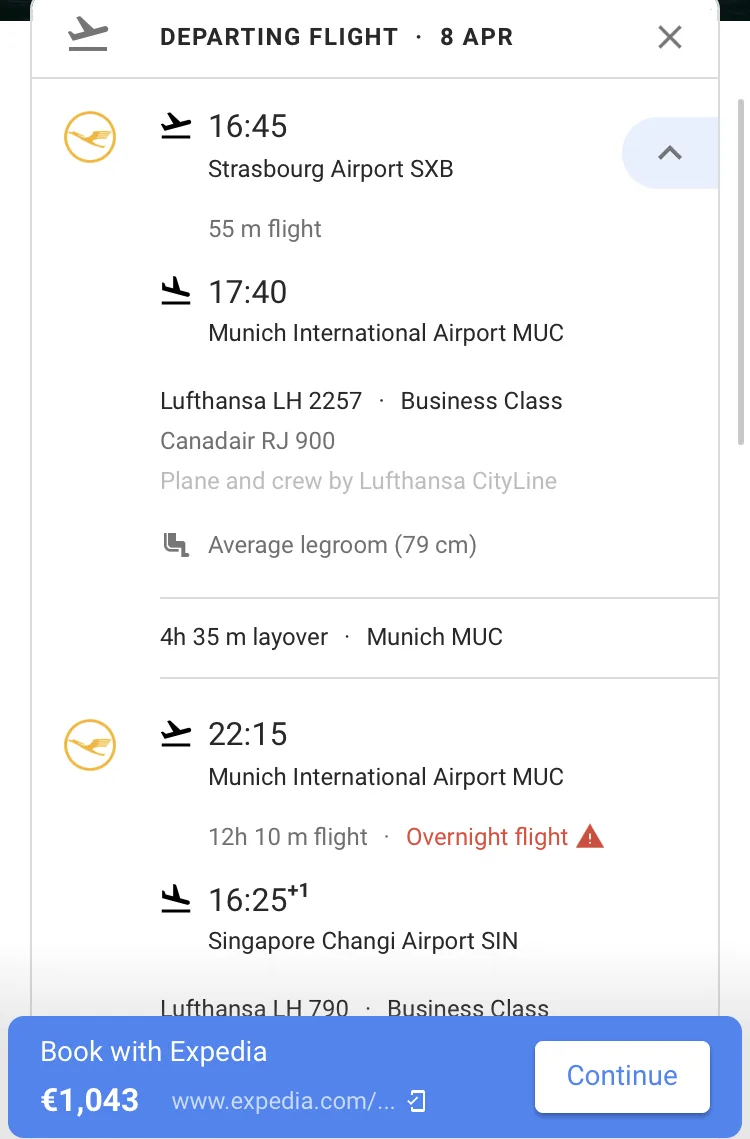This screenshot has height=1139, width=750.
Task: Click the €1,043 price in booking bar
Action: (89, 1101)
